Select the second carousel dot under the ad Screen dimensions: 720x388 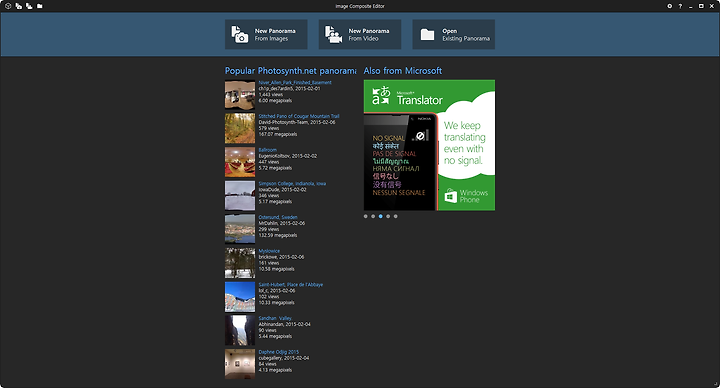373,216
